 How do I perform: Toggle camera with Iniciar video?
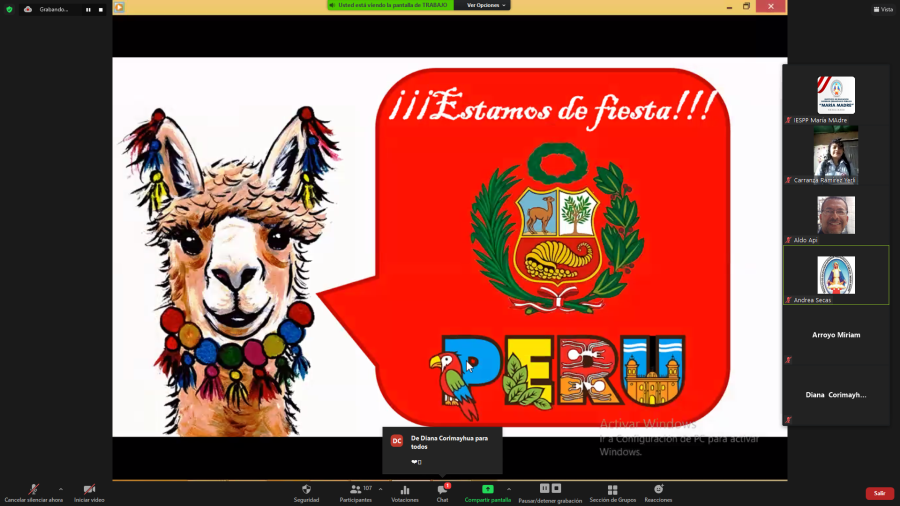(x=89, y=490)
